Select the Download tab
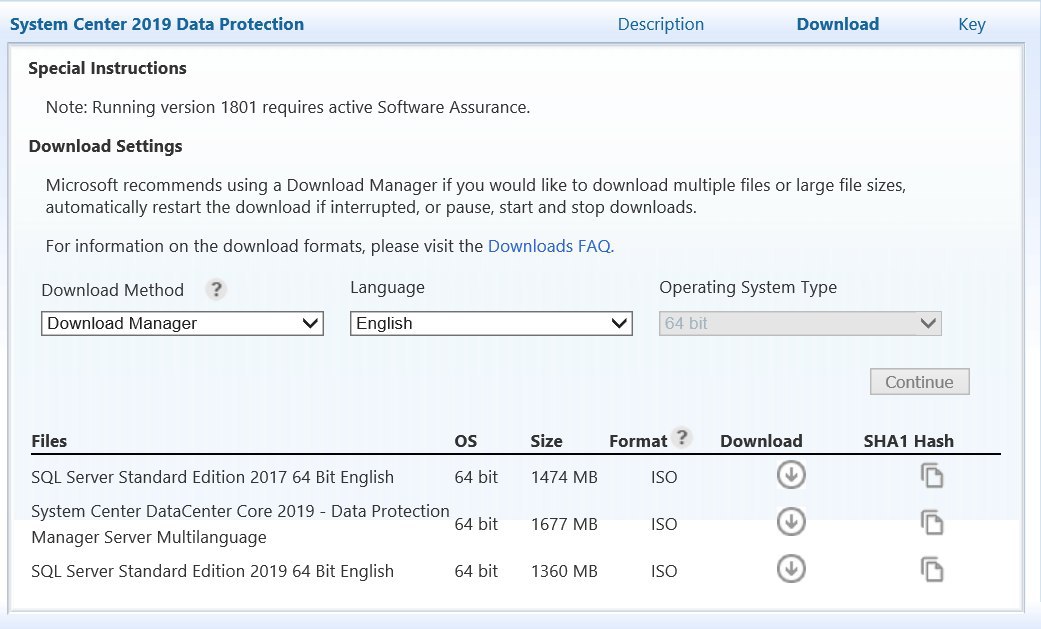The image size is (1041, 629). point(838,25)
